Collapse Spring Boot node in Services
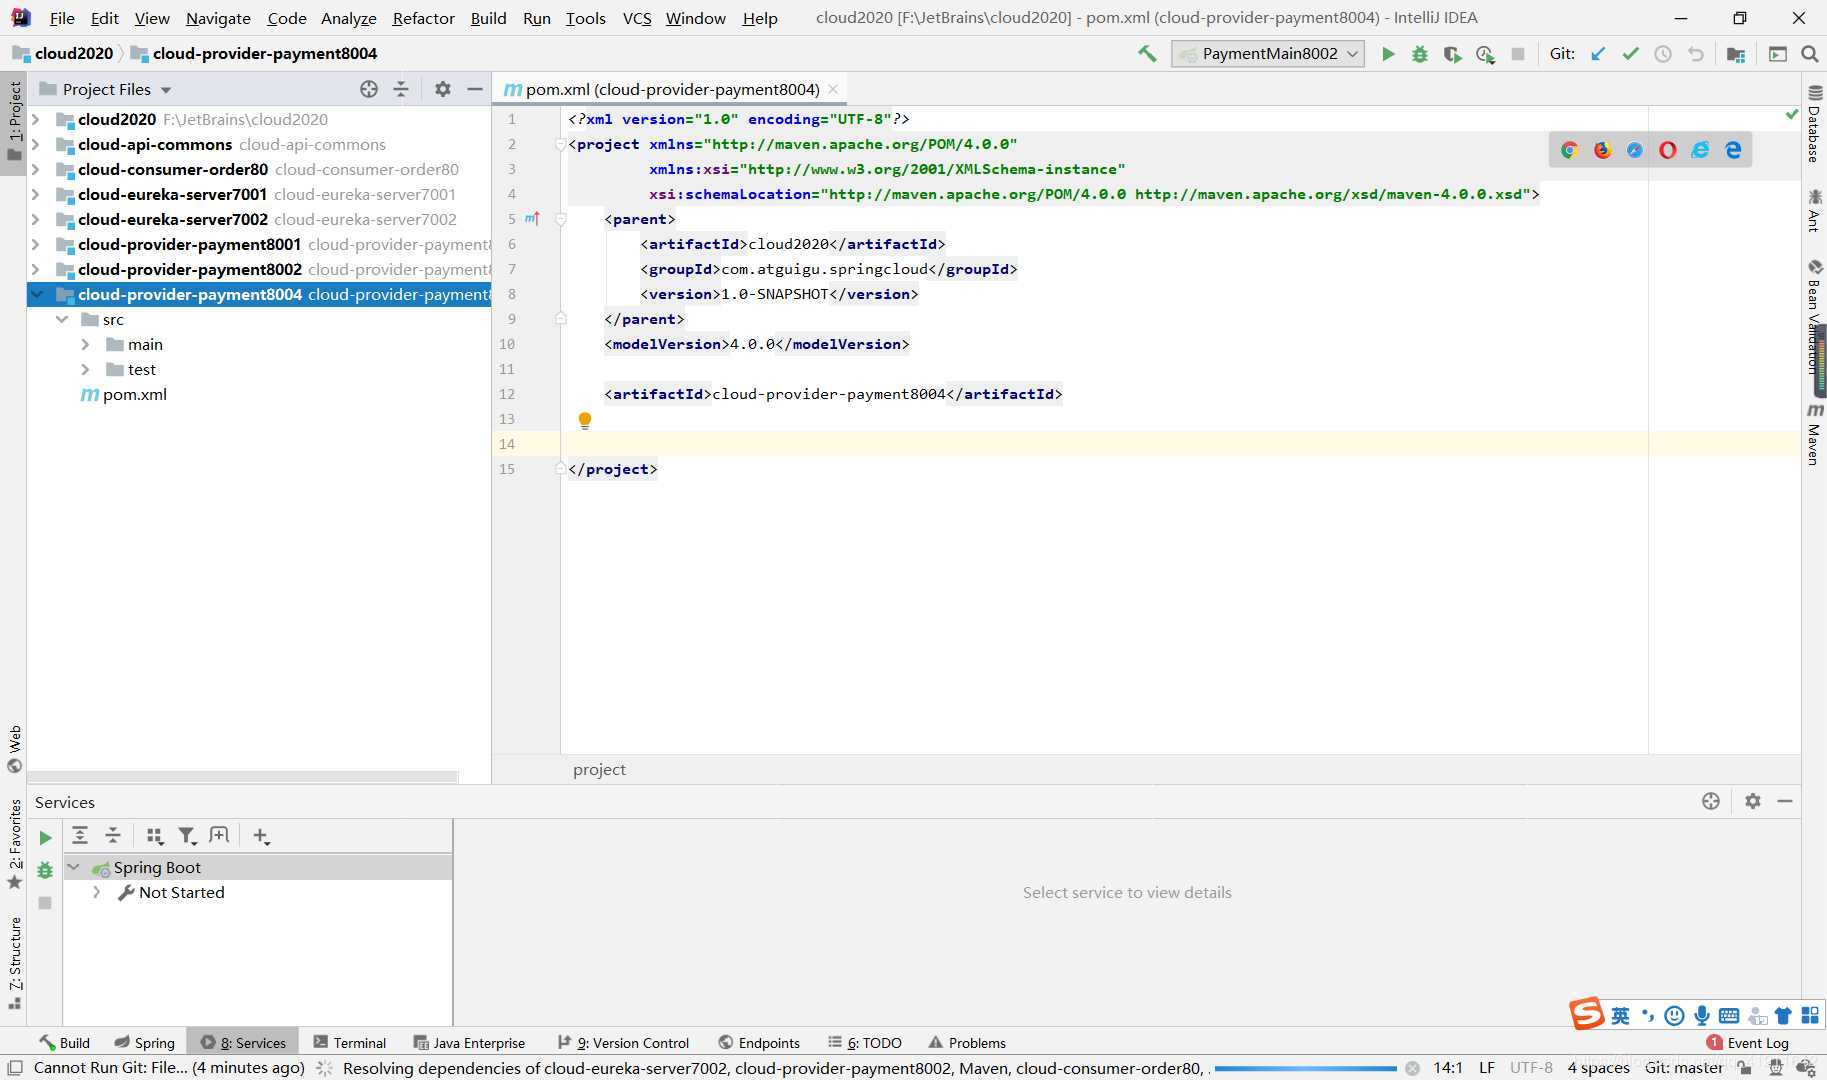Viewport: 1827px width, 1080px height. [74, 867]
